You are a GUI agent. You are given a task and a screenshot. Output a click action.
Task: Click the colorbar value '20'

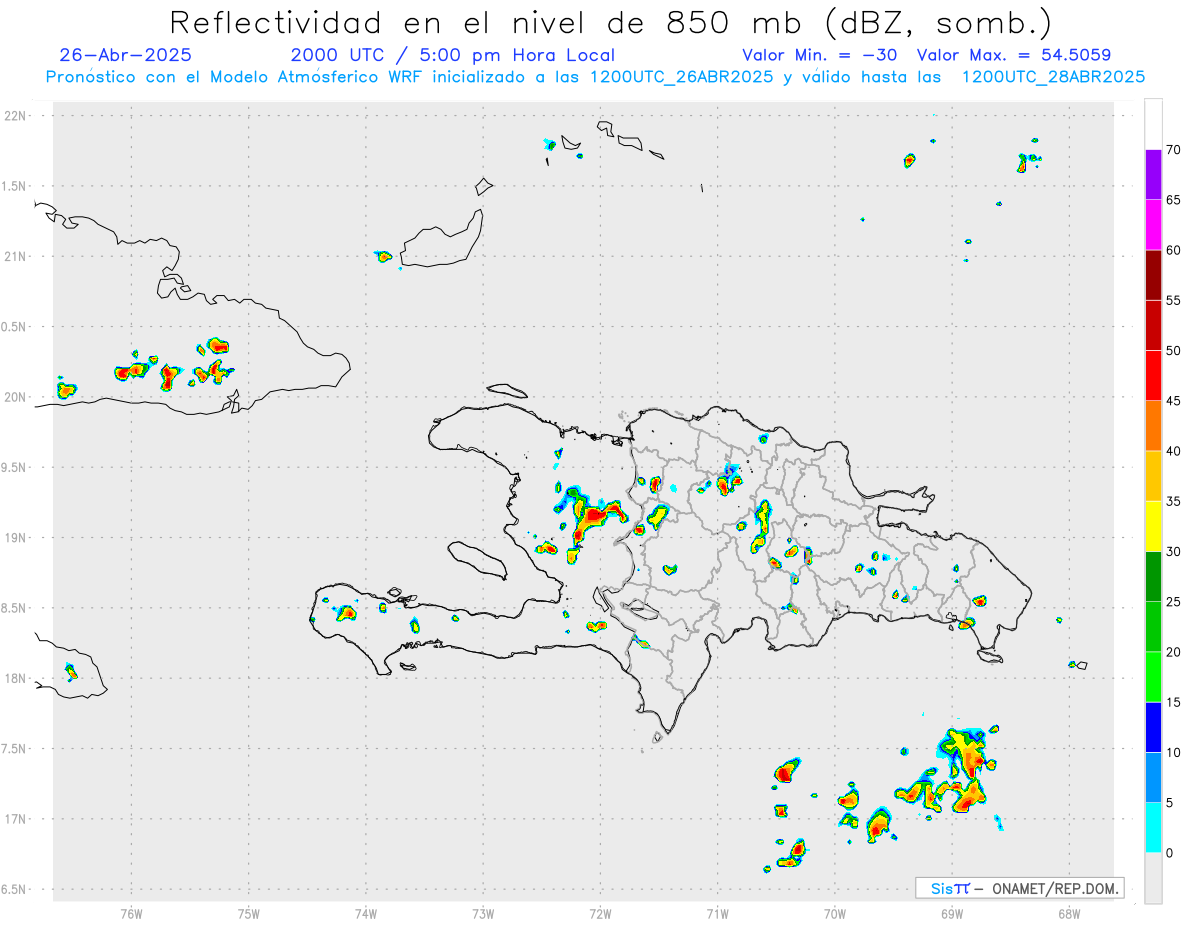click(x=1173, y=652)
